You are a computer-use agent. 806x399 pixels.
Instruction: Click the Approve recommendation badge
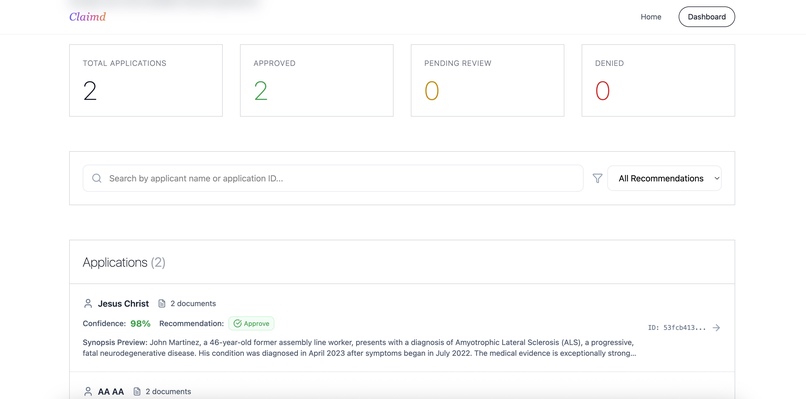pyautogui.click(x=251, y=323)
